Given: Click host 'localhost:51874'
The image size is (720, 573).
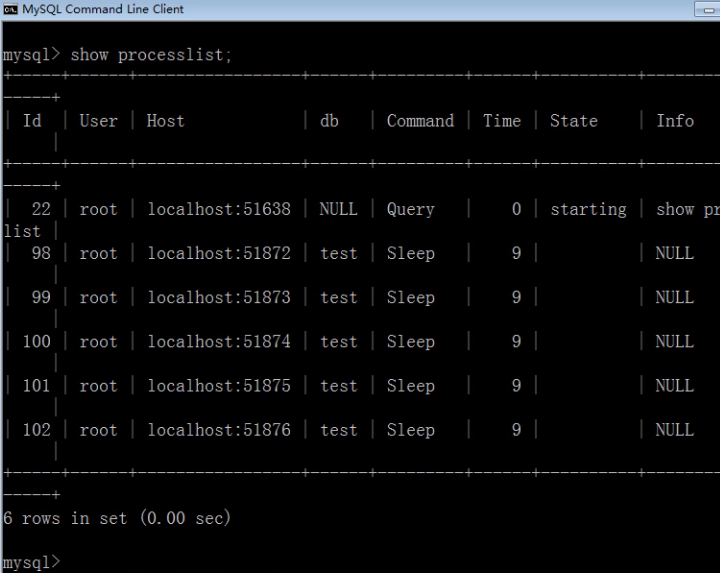Looking at the screenshot, I should 219,342.
